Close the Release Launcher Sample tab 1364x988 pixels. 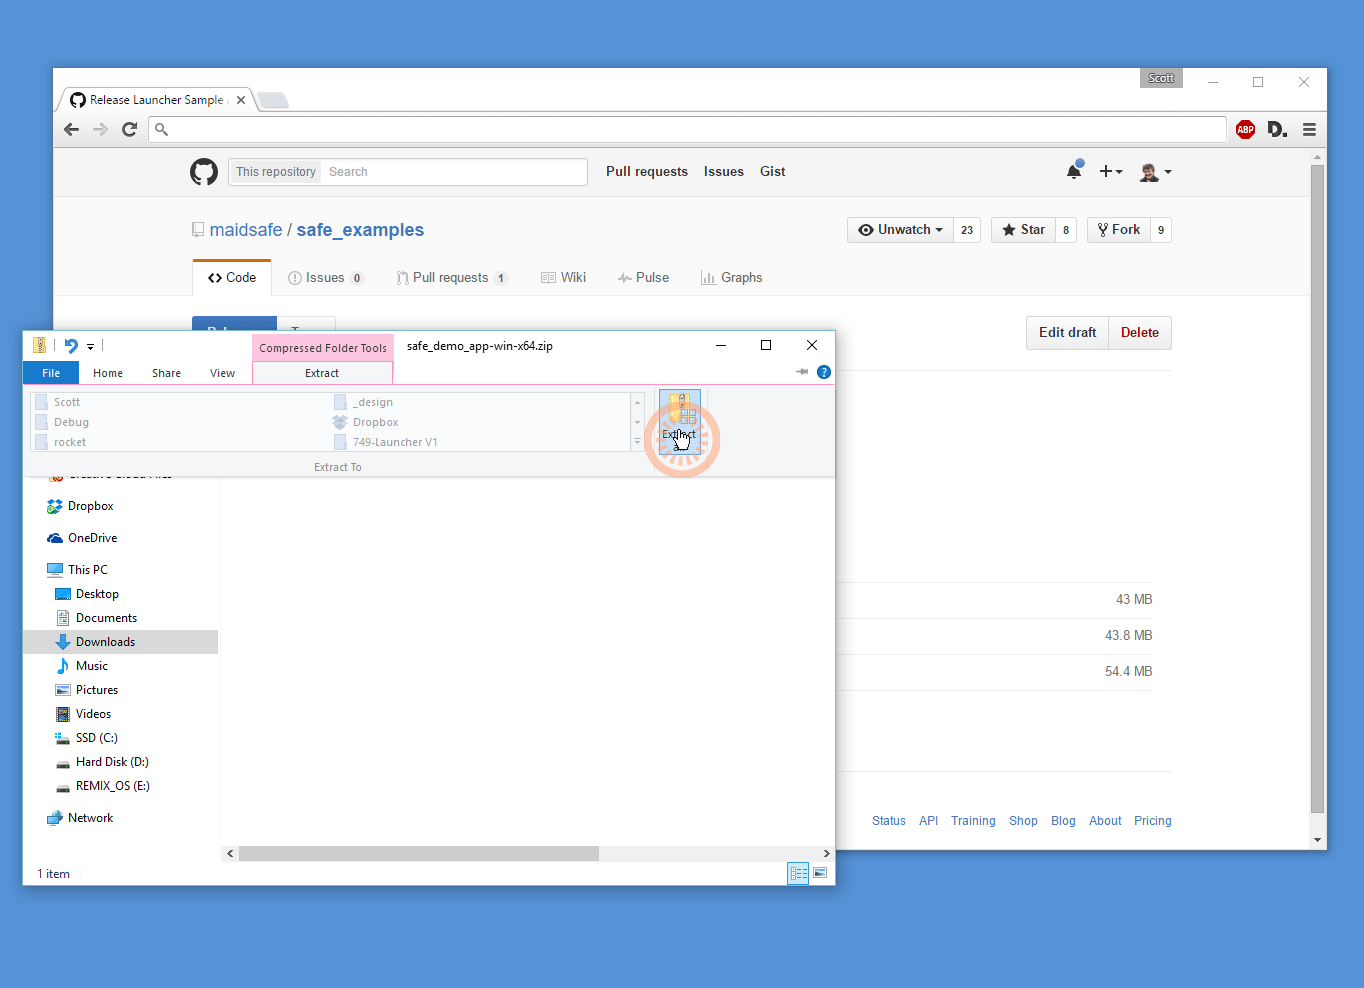point(241,100)
